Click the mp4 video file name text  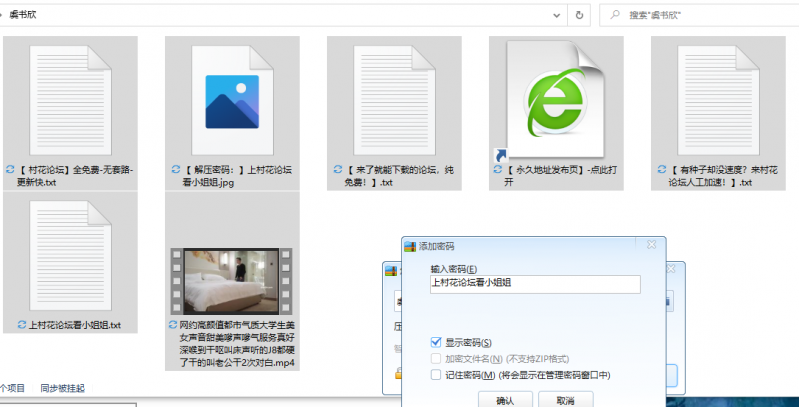point(237,344)
